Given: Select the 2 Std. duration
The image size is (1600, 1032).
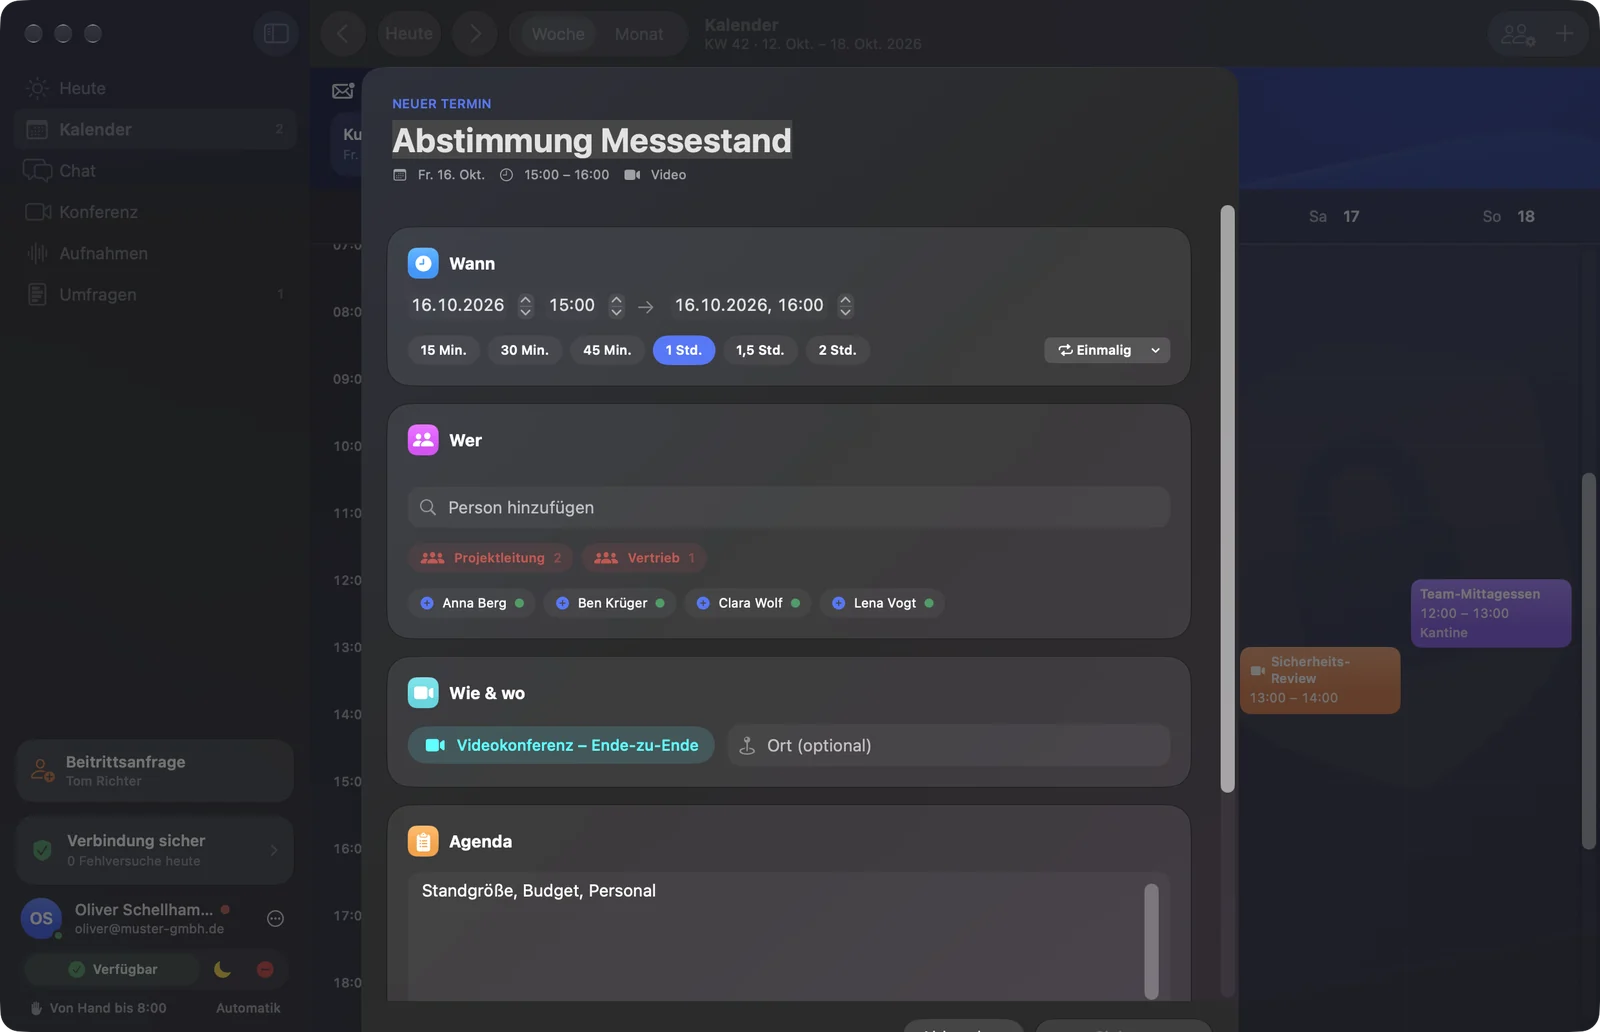Looking at the screenshot, I should [x=838, y=350].
